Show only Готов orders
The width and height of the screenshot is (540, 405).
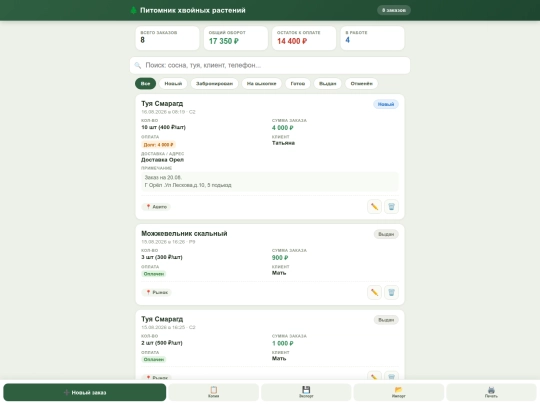click(x=298, y=84)
